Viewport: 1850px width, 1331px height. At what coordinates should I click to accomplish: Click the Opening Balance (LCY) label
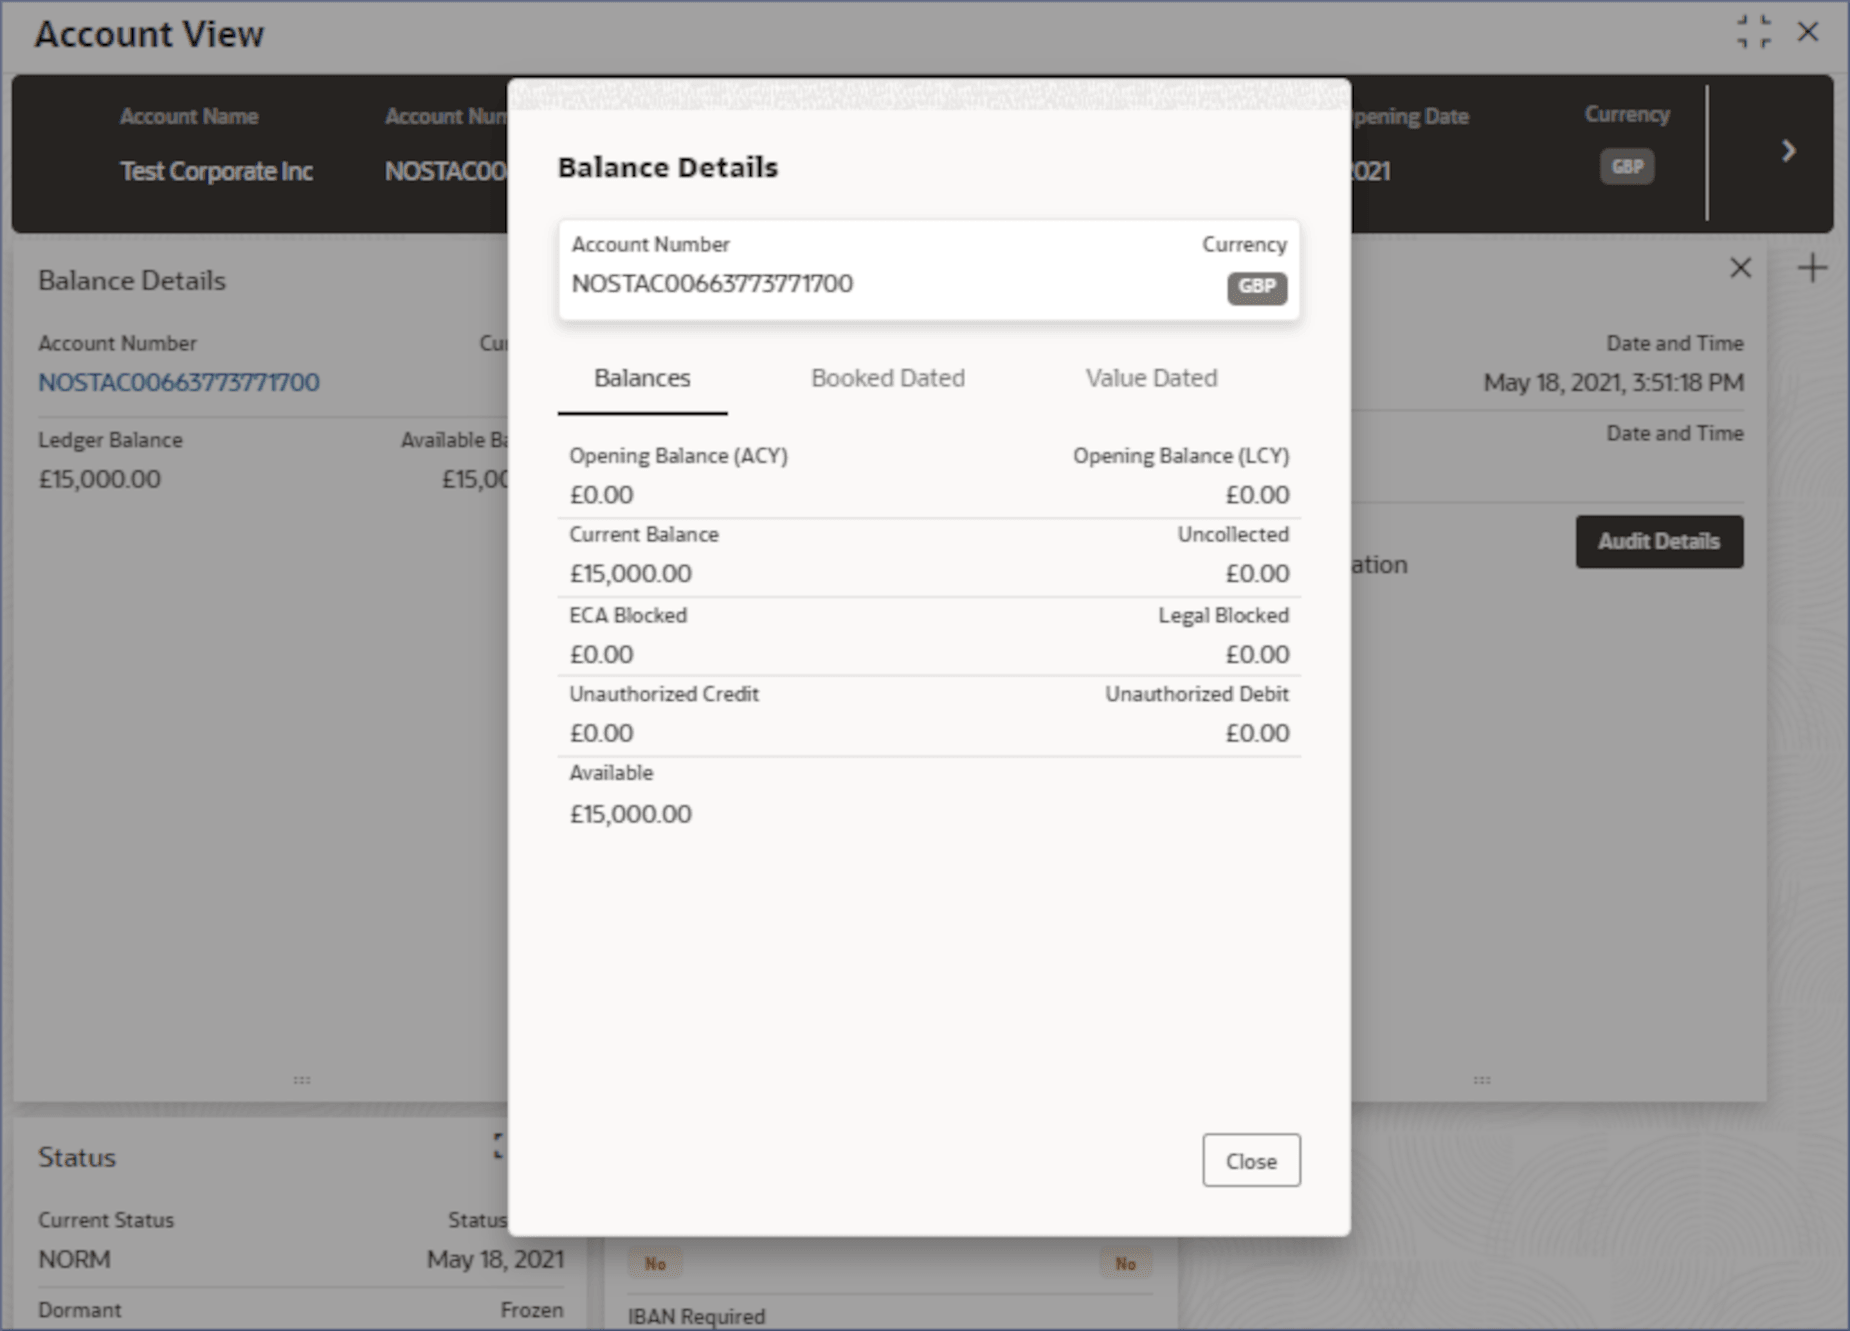tap(1181, 456)
